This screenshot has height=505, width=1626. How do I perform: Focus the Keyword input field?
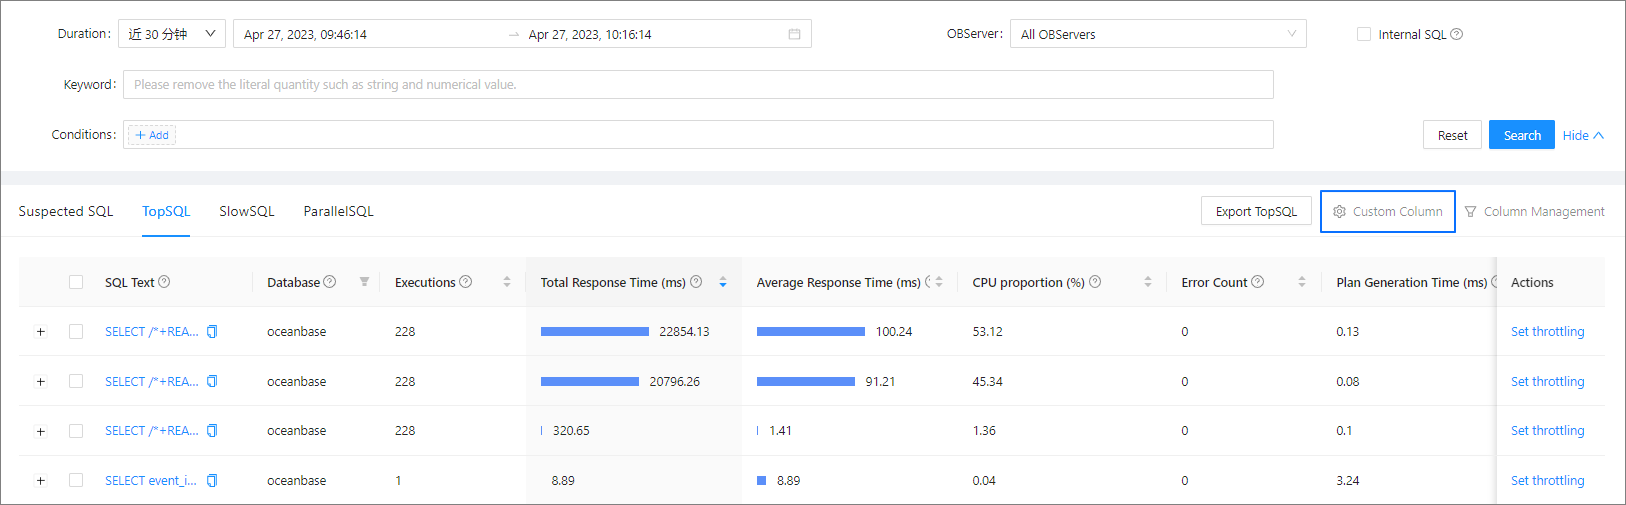click(697, 85)
